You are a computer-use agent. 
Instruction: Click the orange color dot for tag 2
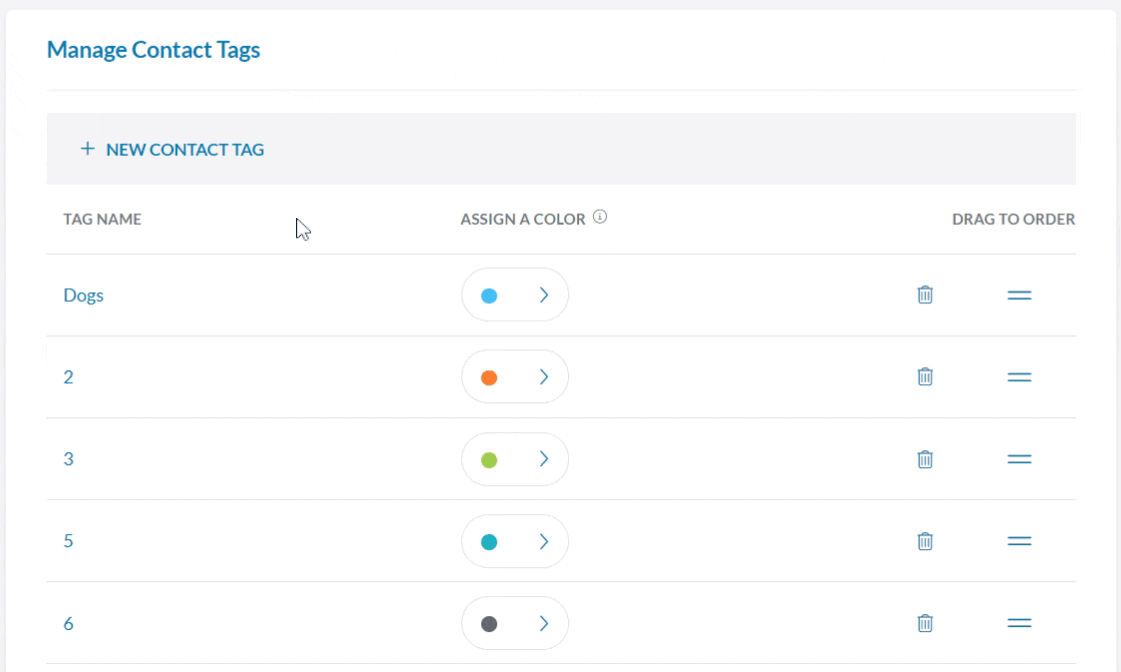click(x=489, y=378)
